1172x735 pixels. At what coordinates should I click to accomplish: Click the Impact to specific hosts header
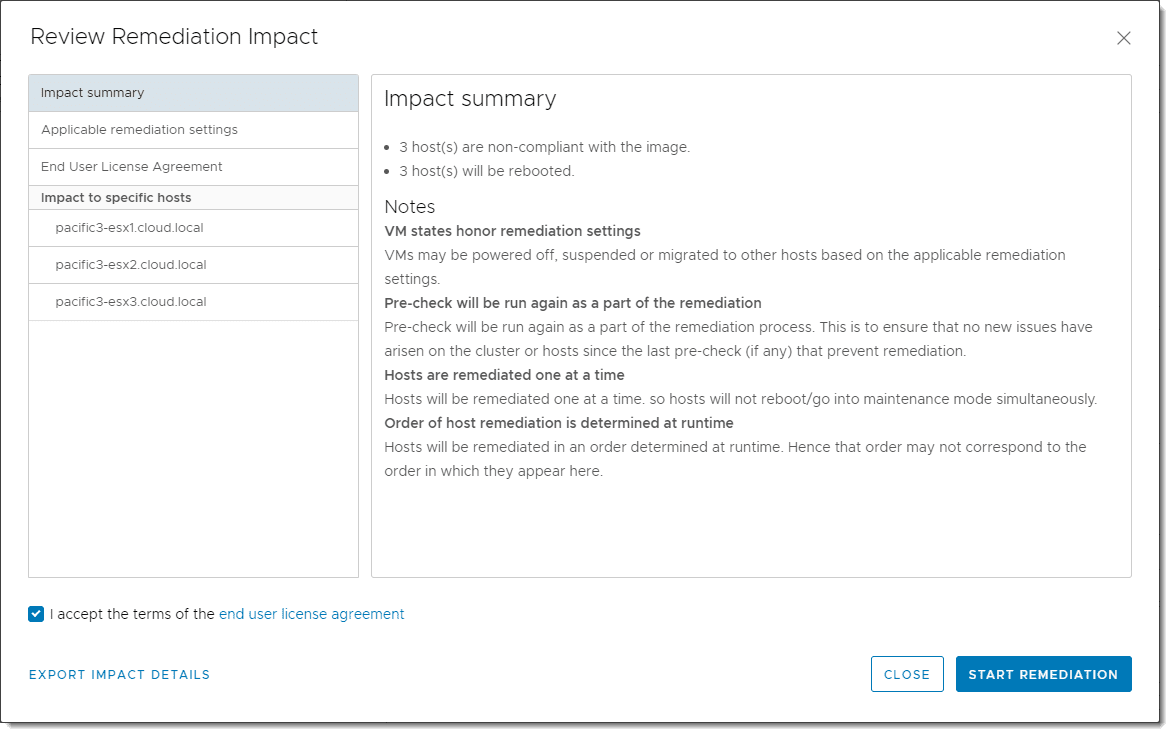pos(116,198)
